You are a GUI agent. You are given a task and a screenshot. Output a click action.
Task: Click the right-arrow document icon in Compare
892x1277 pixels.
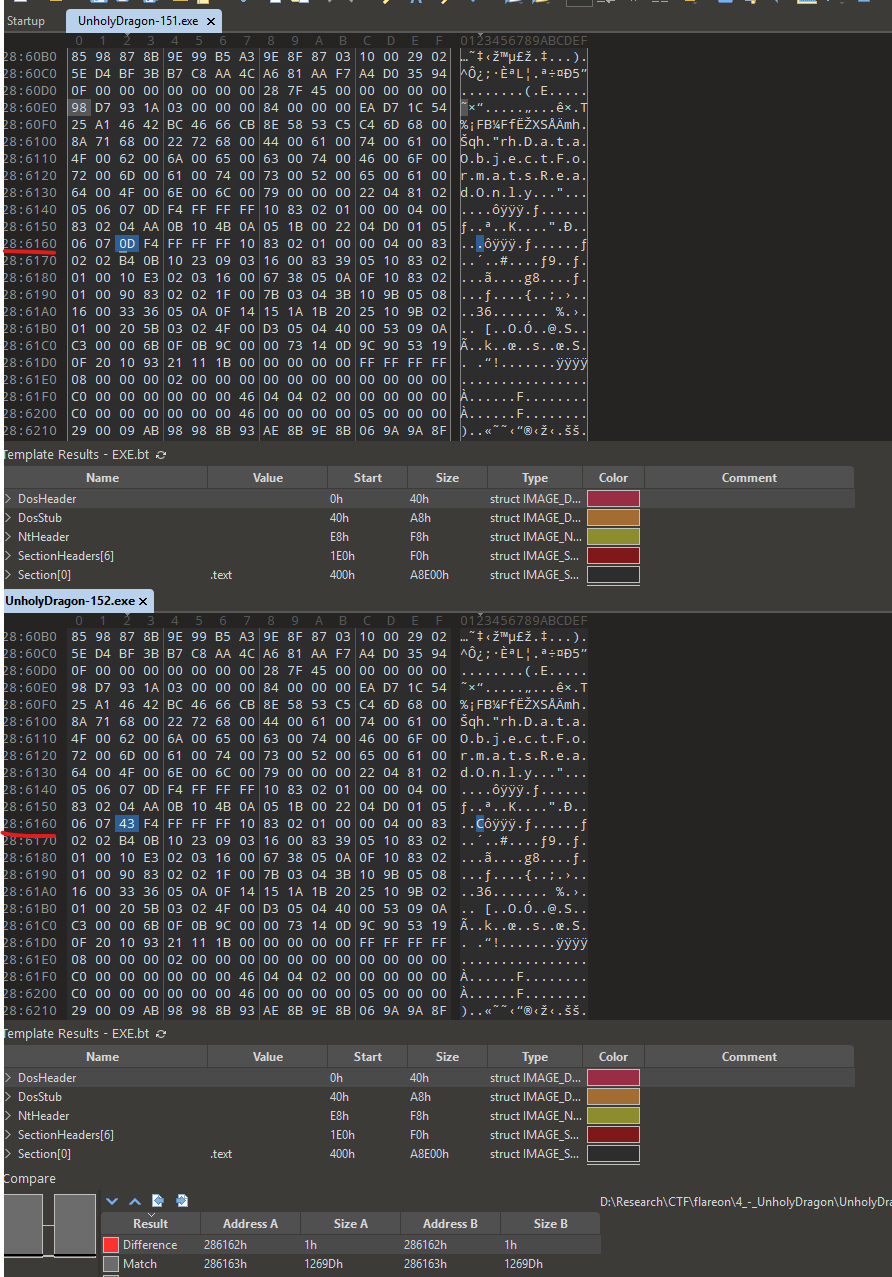click(182, 1201)
